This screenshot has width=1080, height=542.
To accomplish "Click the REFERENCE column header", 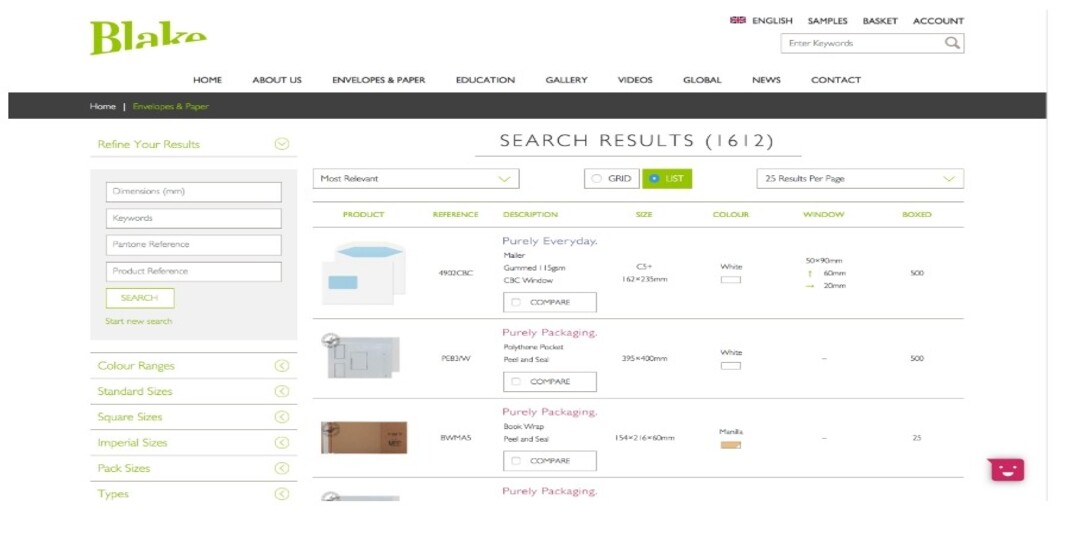I will pyautogui.click(x=455, y=215).
